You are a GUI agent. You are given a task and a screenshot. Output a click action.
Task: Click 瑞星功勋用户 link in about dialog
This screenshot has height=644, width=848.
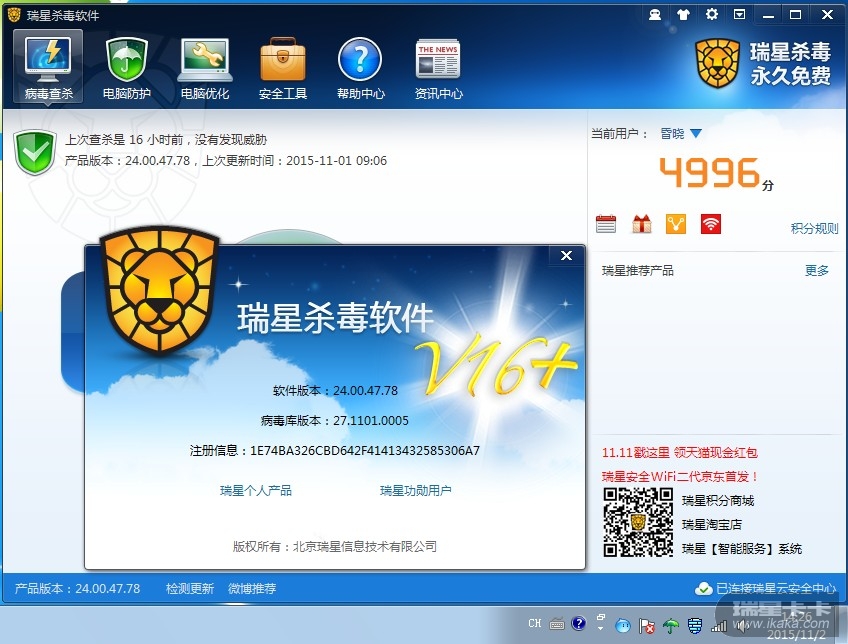(415, 490)
